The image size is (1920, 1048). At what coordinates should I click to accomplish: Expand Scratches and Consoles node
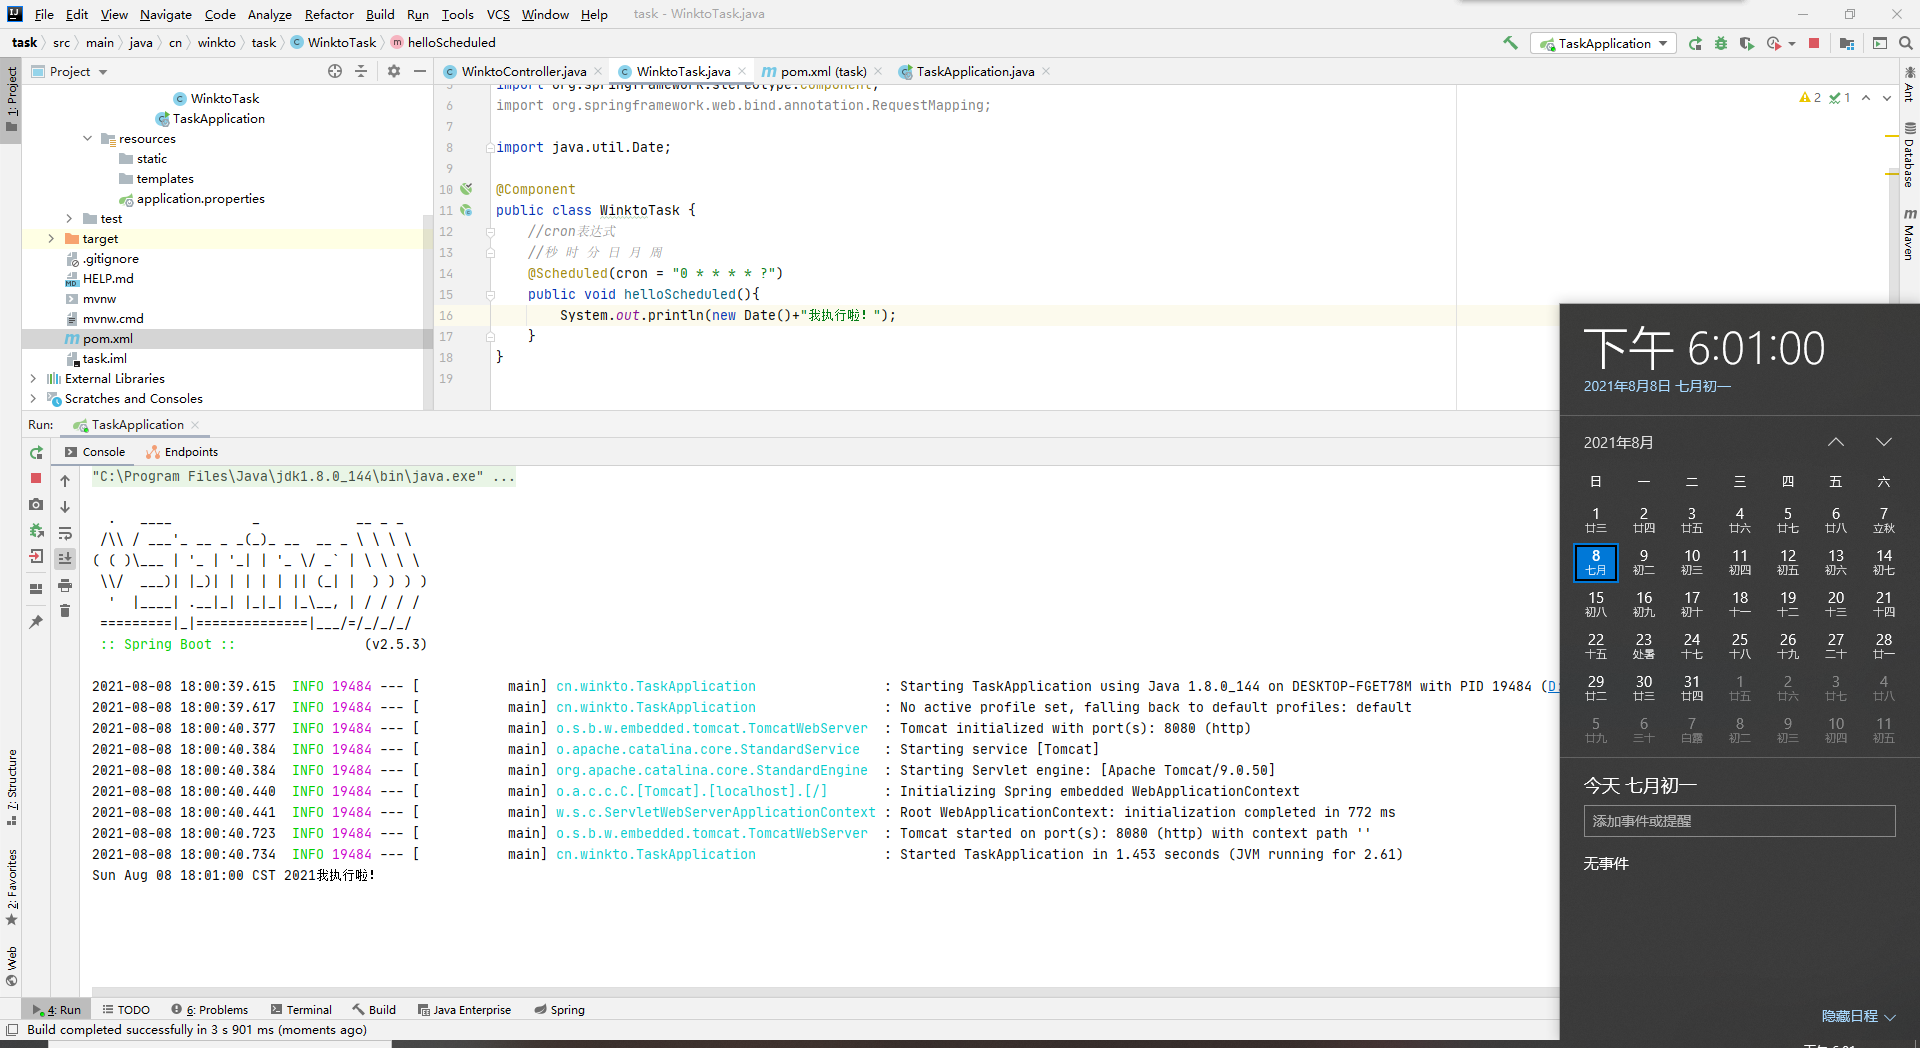pos(33,399)
